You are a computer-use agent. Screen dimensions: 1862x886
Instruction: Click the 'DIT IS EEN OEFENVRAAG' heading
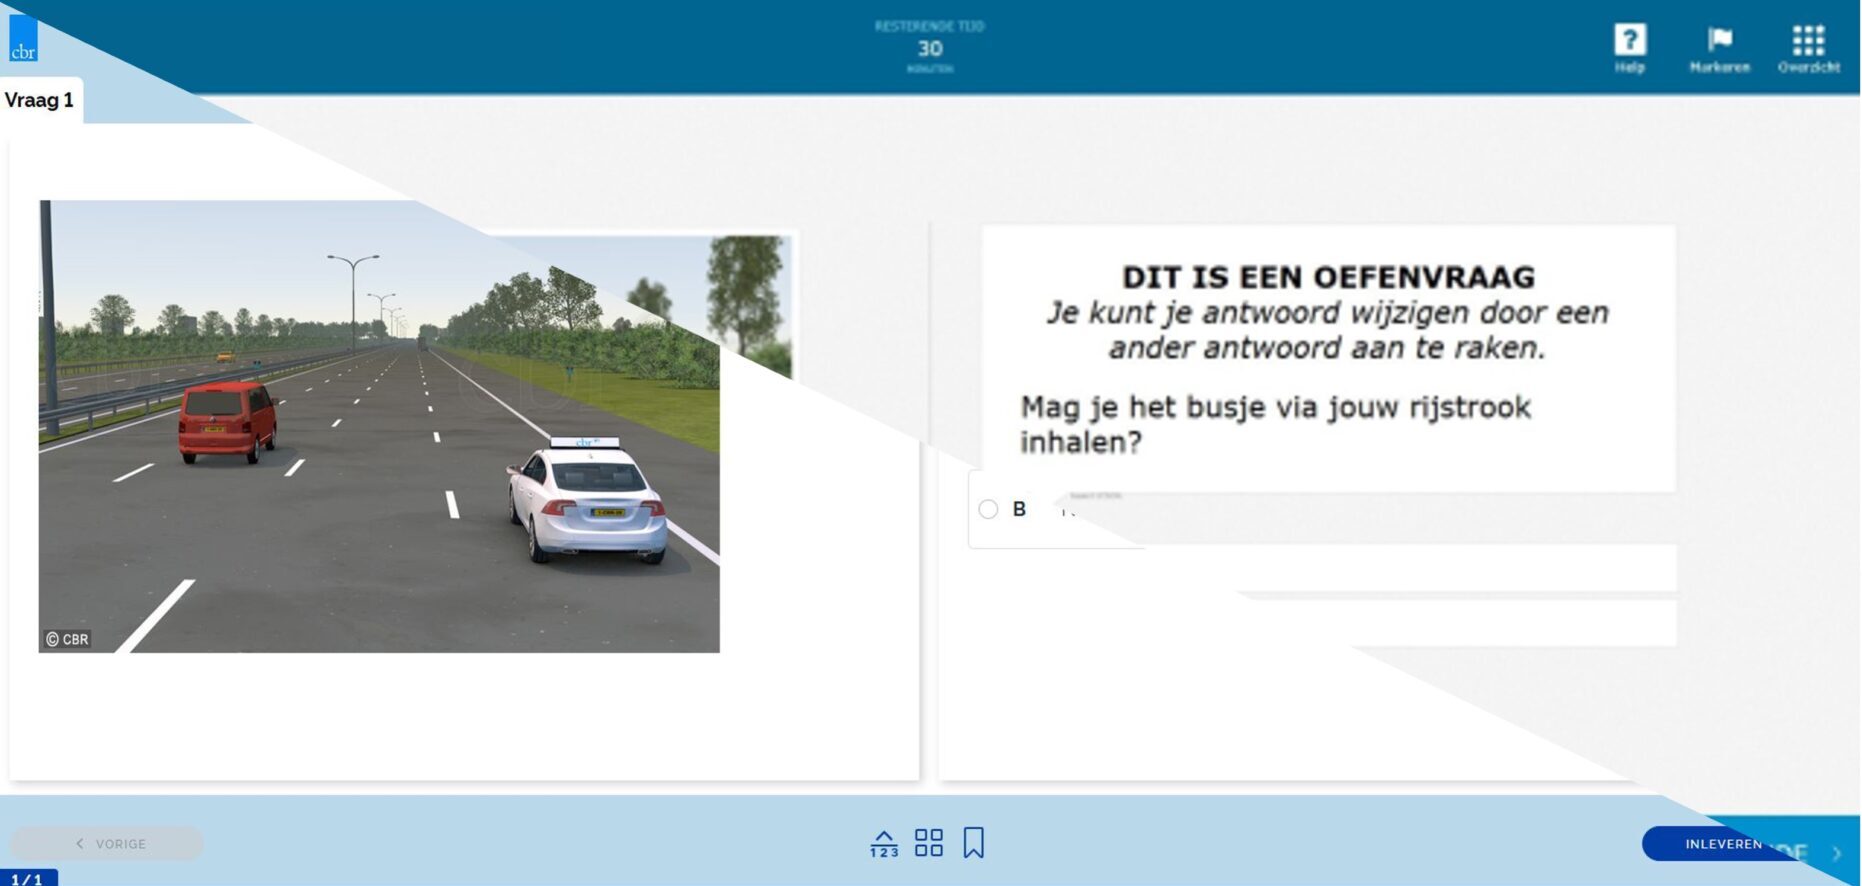(x=1328, y=277)
